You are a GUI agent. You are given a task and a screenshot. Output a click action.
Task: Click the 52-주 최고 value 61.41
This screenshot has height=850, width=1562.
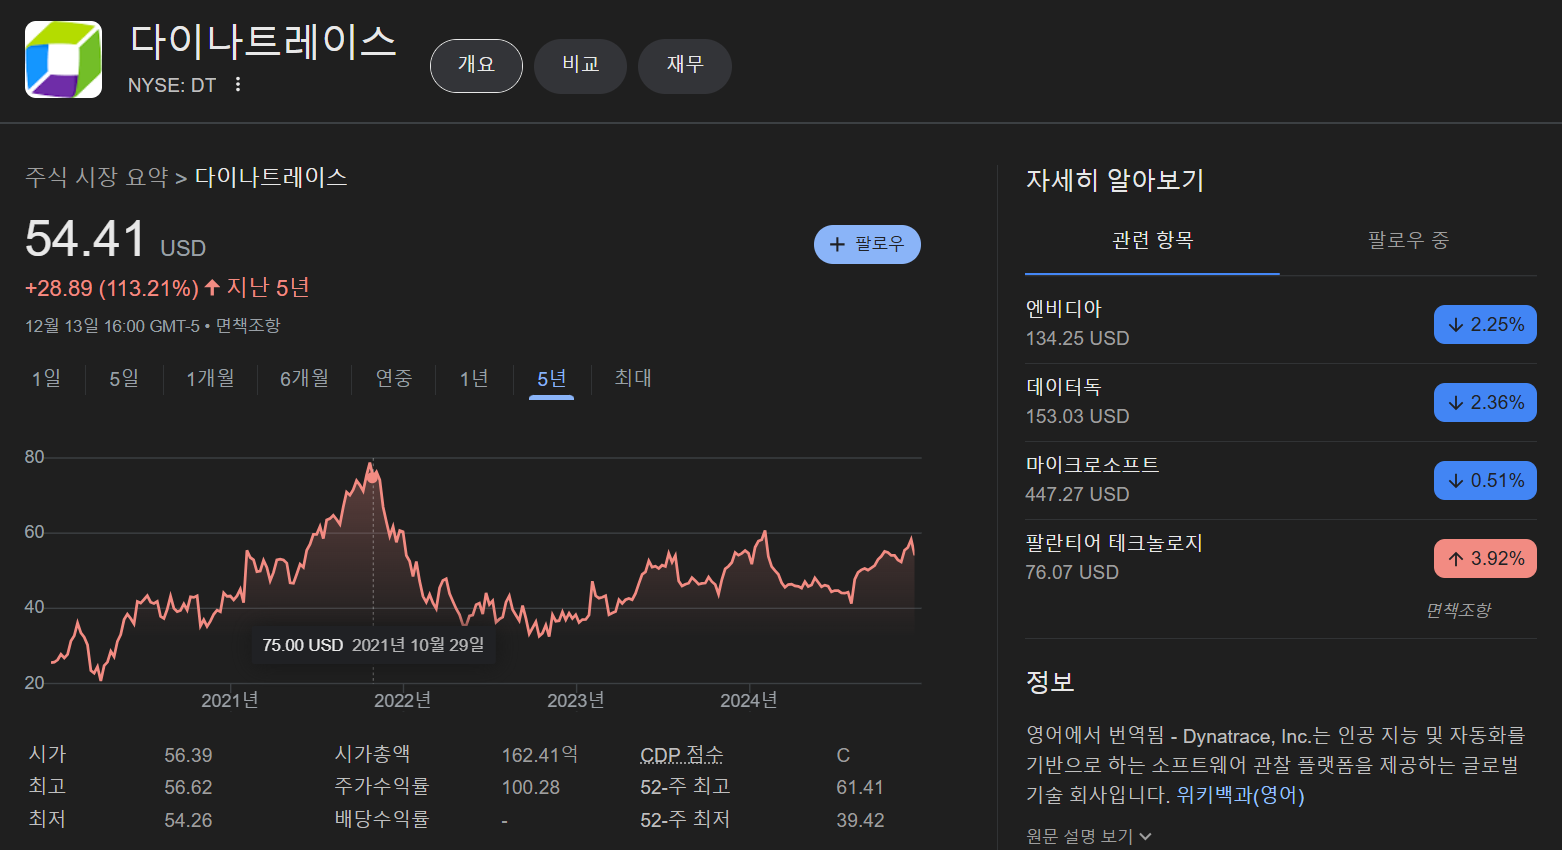click(860, 788)
